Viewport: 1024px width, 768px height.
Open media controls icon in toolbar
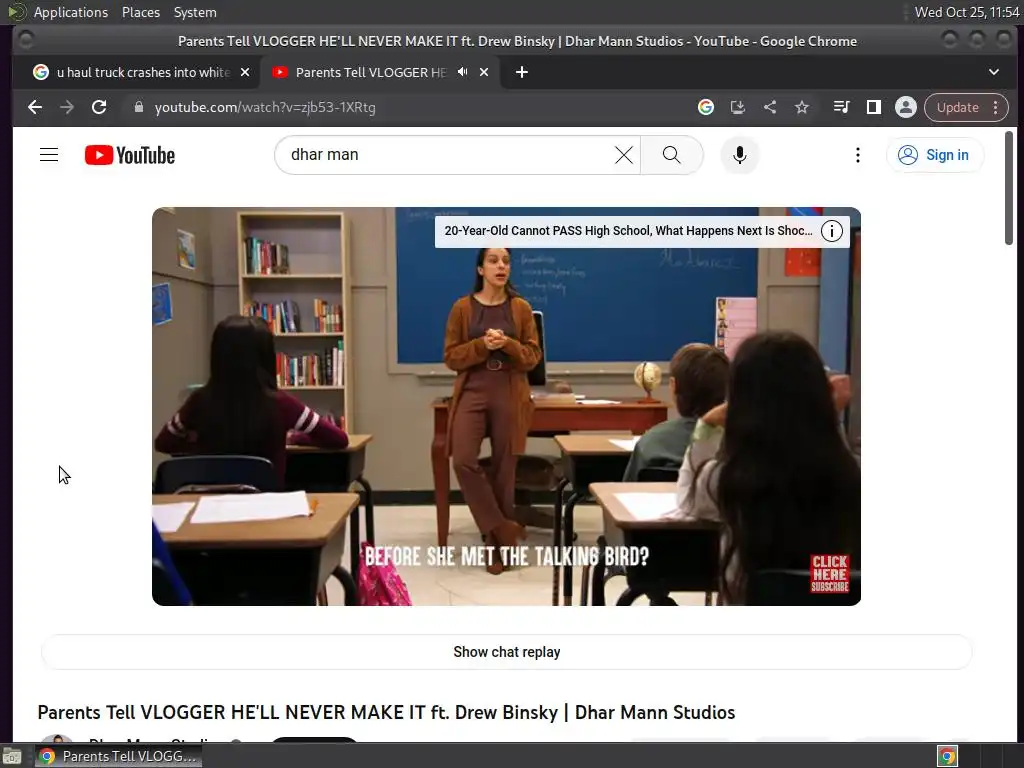pos(841,107)
